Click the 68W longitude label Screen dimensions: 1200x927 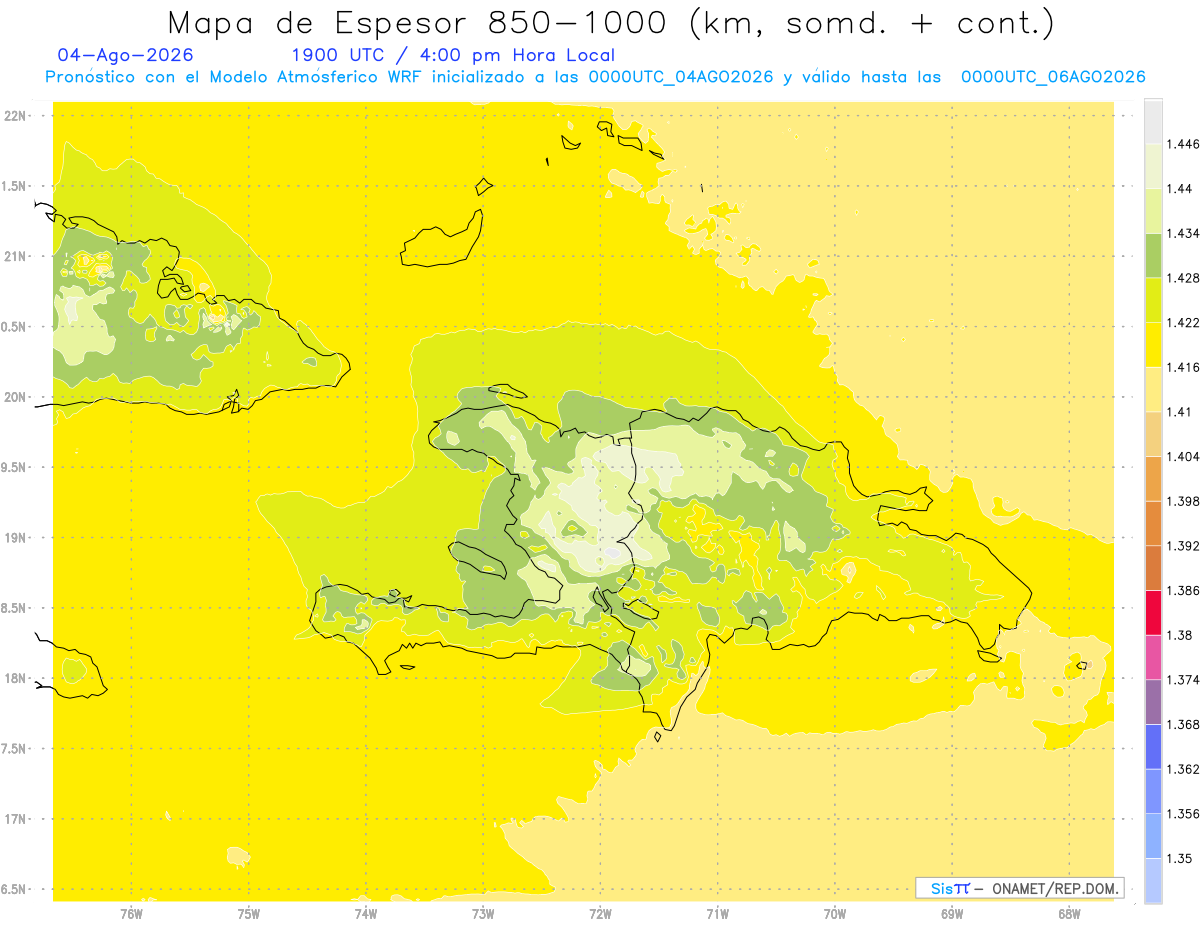click(1069, 914)
